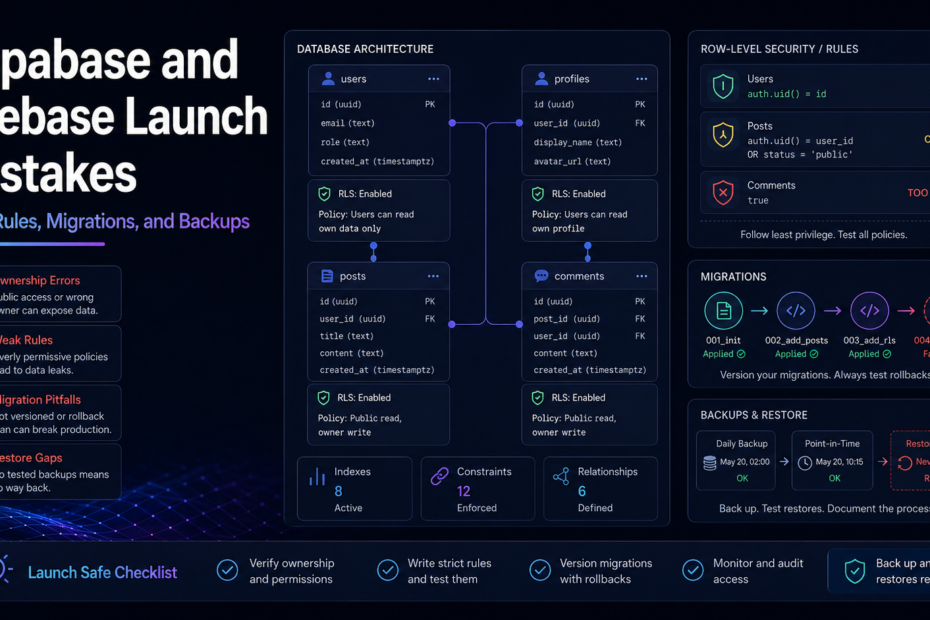Toggle the Verify ownership and permissions checkmark
The width and height of the screenshot is (930, 620).
[227, 570]
